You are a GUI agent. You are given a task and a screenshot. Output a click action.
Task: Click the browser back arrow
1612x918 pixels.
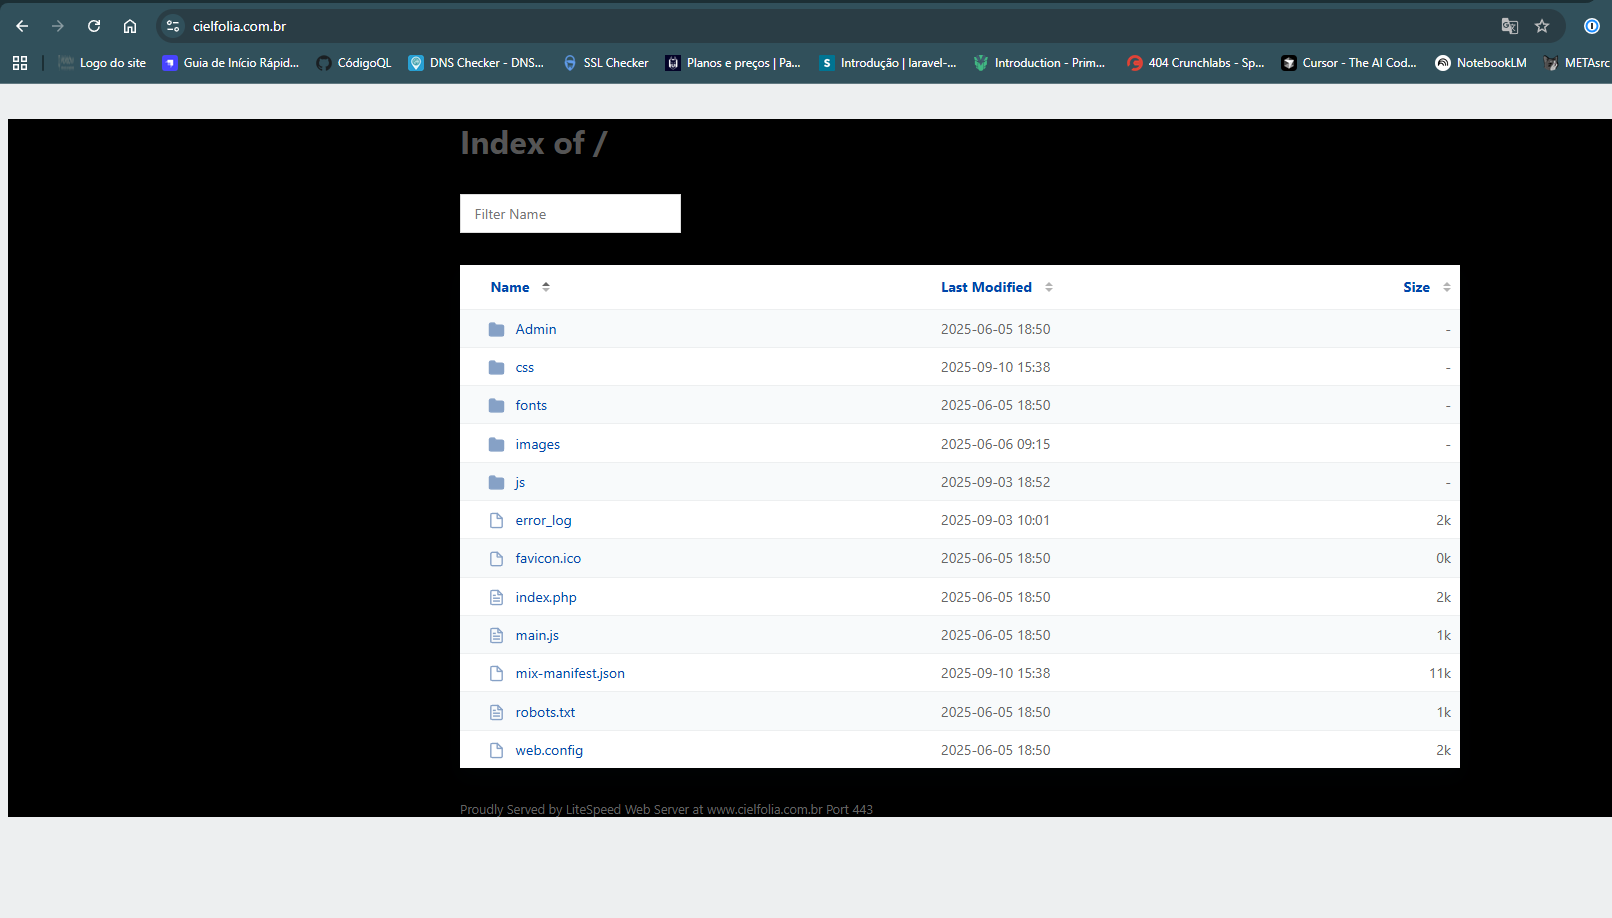22,26
